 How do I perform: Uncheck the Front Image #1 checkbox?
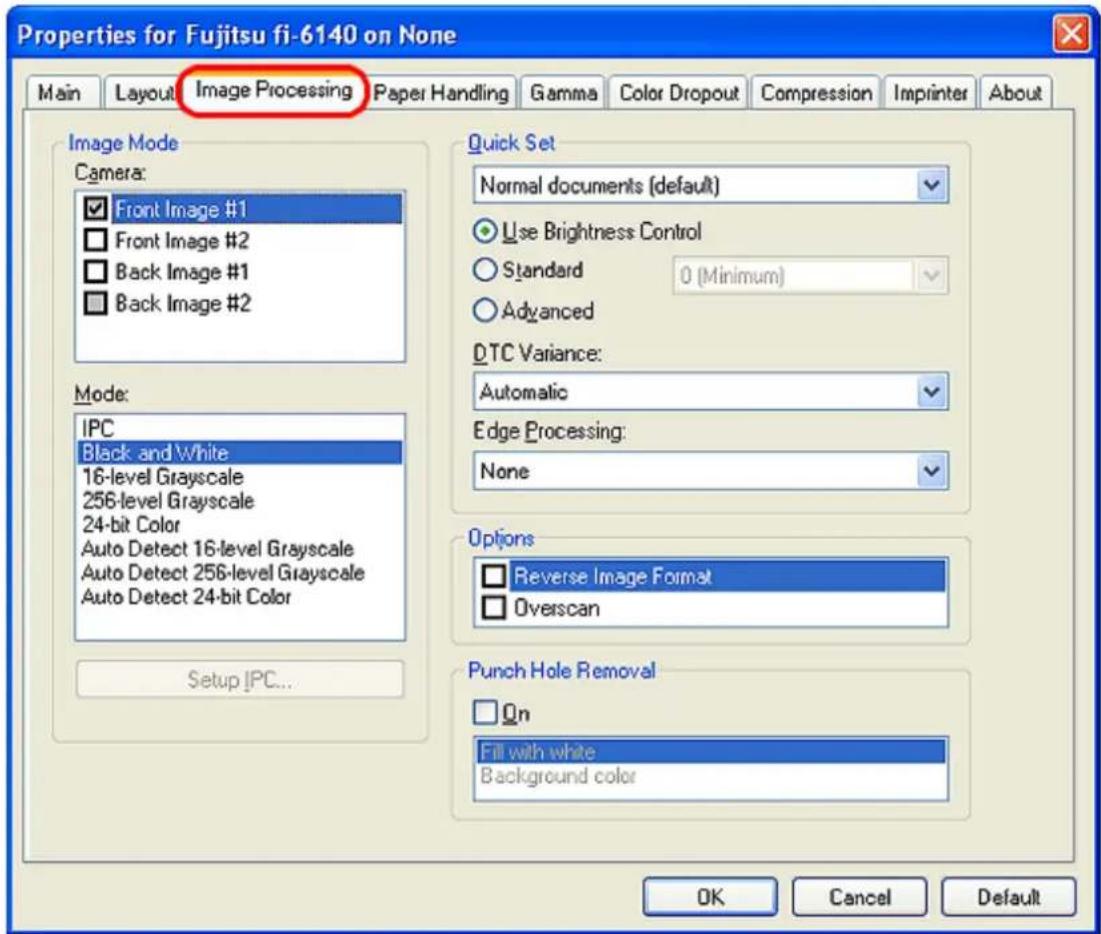click(95, 209)
